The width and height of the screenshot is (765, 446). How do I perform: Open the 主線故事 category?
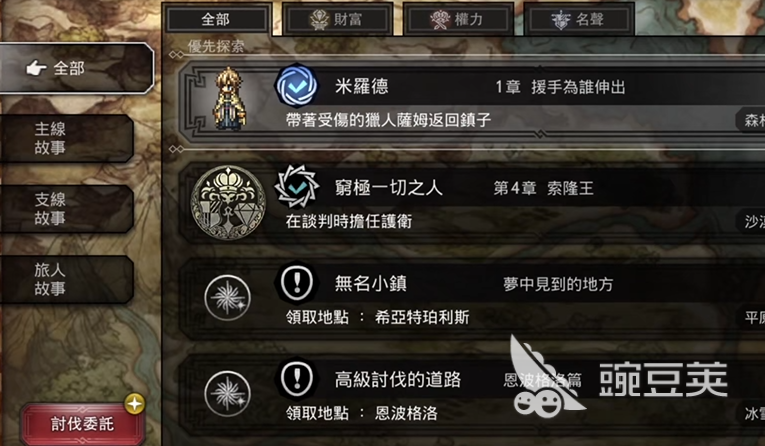click(x=66, y=139)
